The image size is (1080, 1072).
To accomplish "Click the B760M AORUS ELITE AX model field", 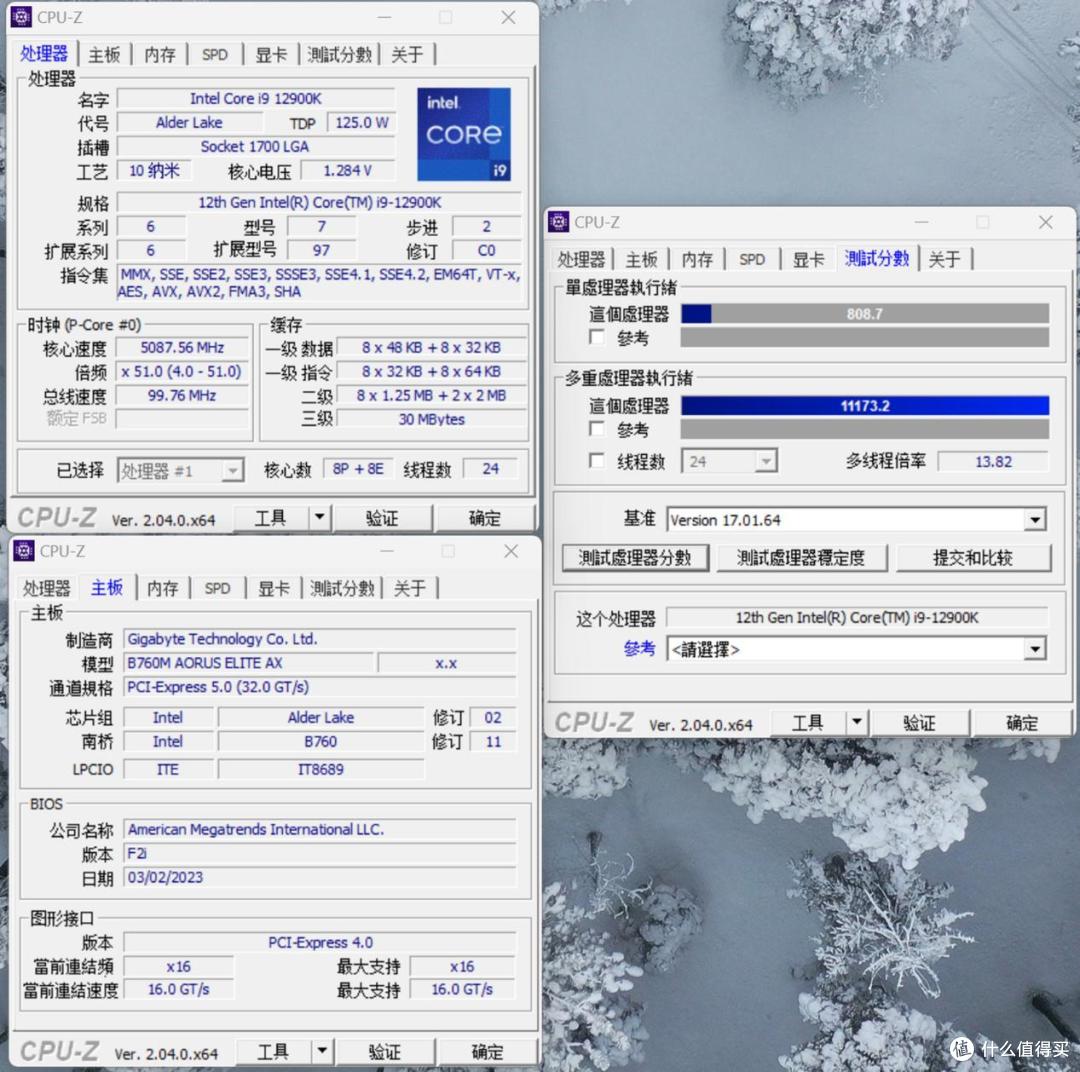I will pos(249,663).
